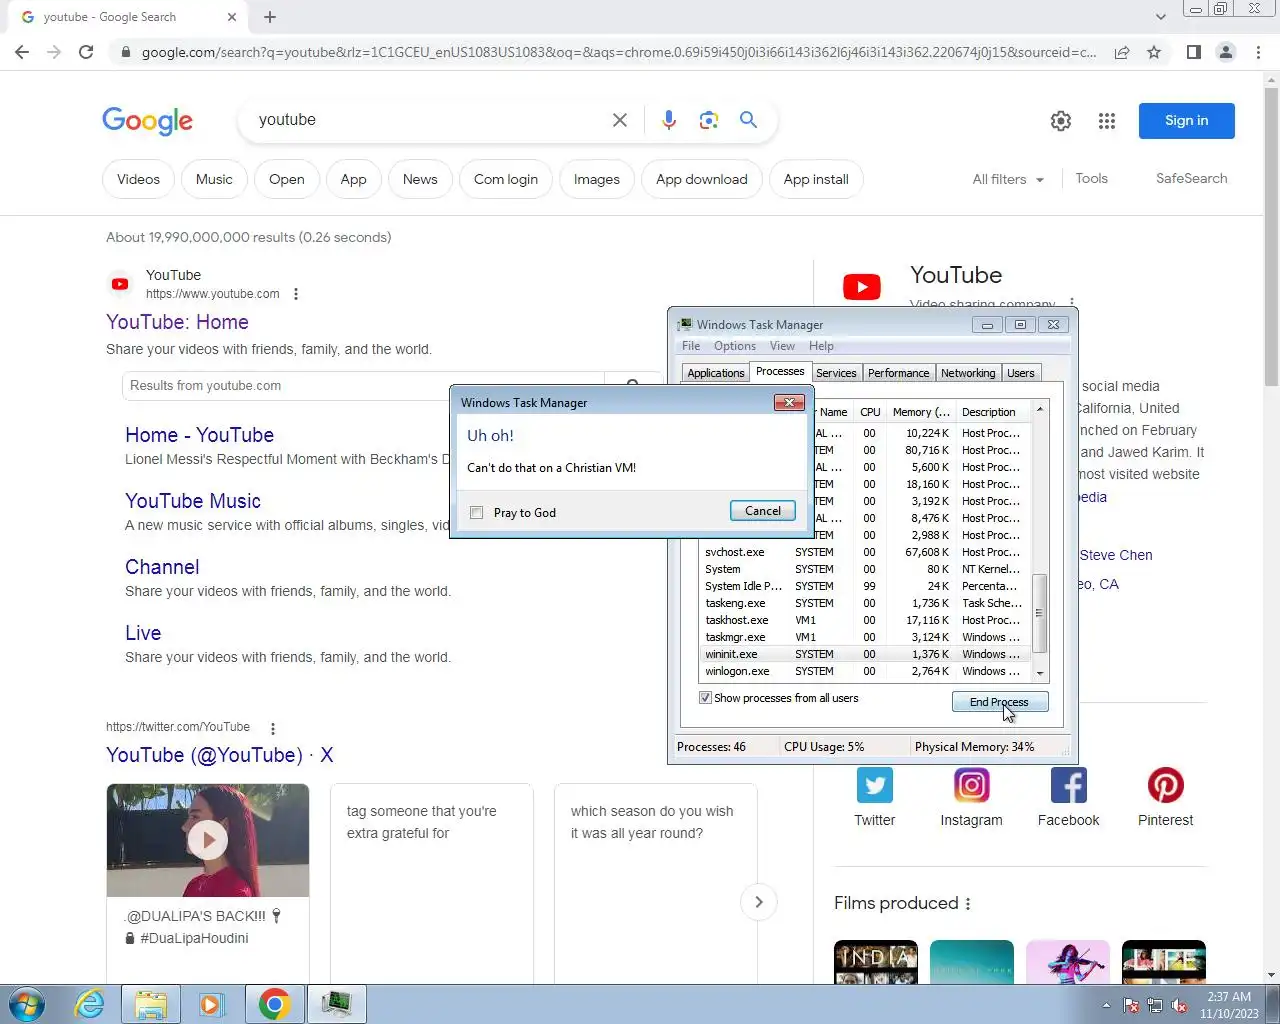This screenshot has height=1024, width=1280.
Task: Select the wininit.exe process row
Action: [866, 654]
